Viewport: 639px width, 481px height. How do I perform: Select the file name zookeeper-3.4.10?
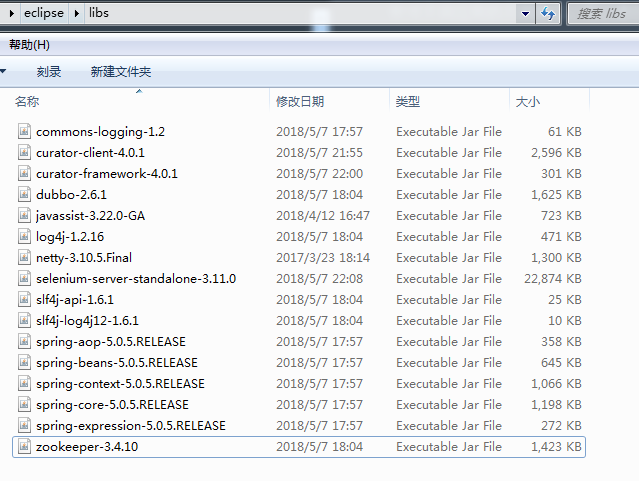tap(87, 447)
